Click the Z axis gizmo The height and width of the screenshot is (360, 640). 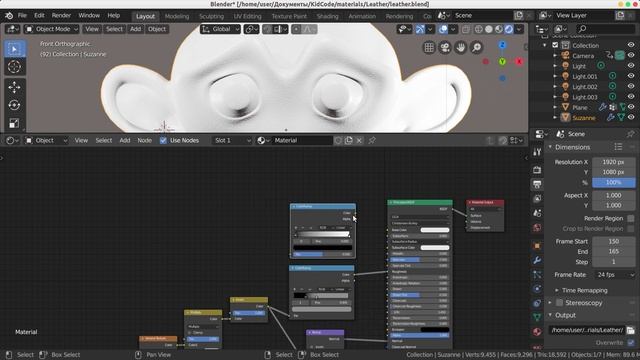(502, 45)
